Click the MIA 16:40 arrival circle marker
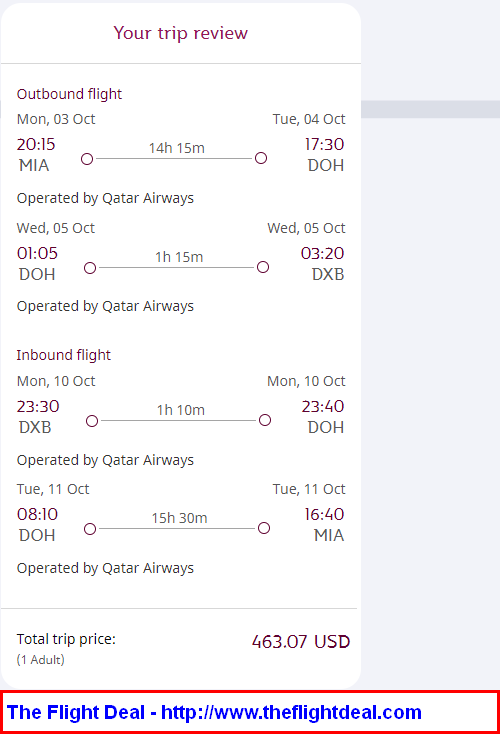Image resolution: width=500 pixels, height=734 pixels. coord(264,528)
